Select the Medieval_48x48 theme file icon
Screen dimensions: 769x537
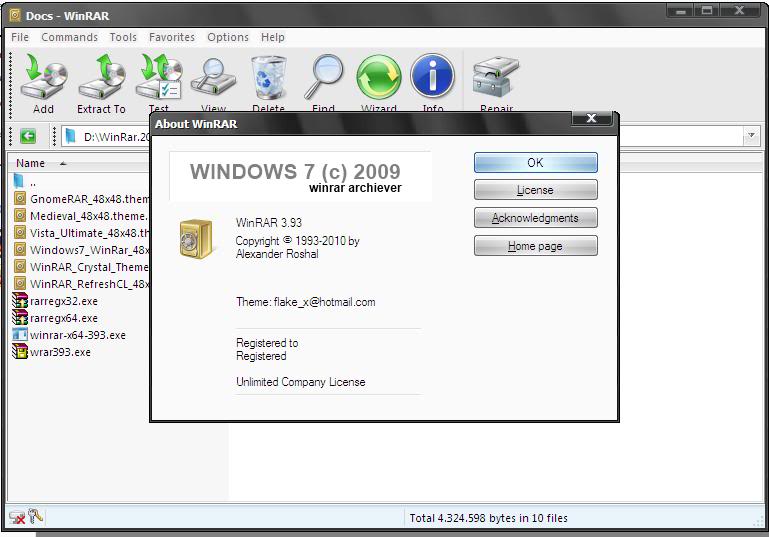pyautogui.click(x=20, y=215)
